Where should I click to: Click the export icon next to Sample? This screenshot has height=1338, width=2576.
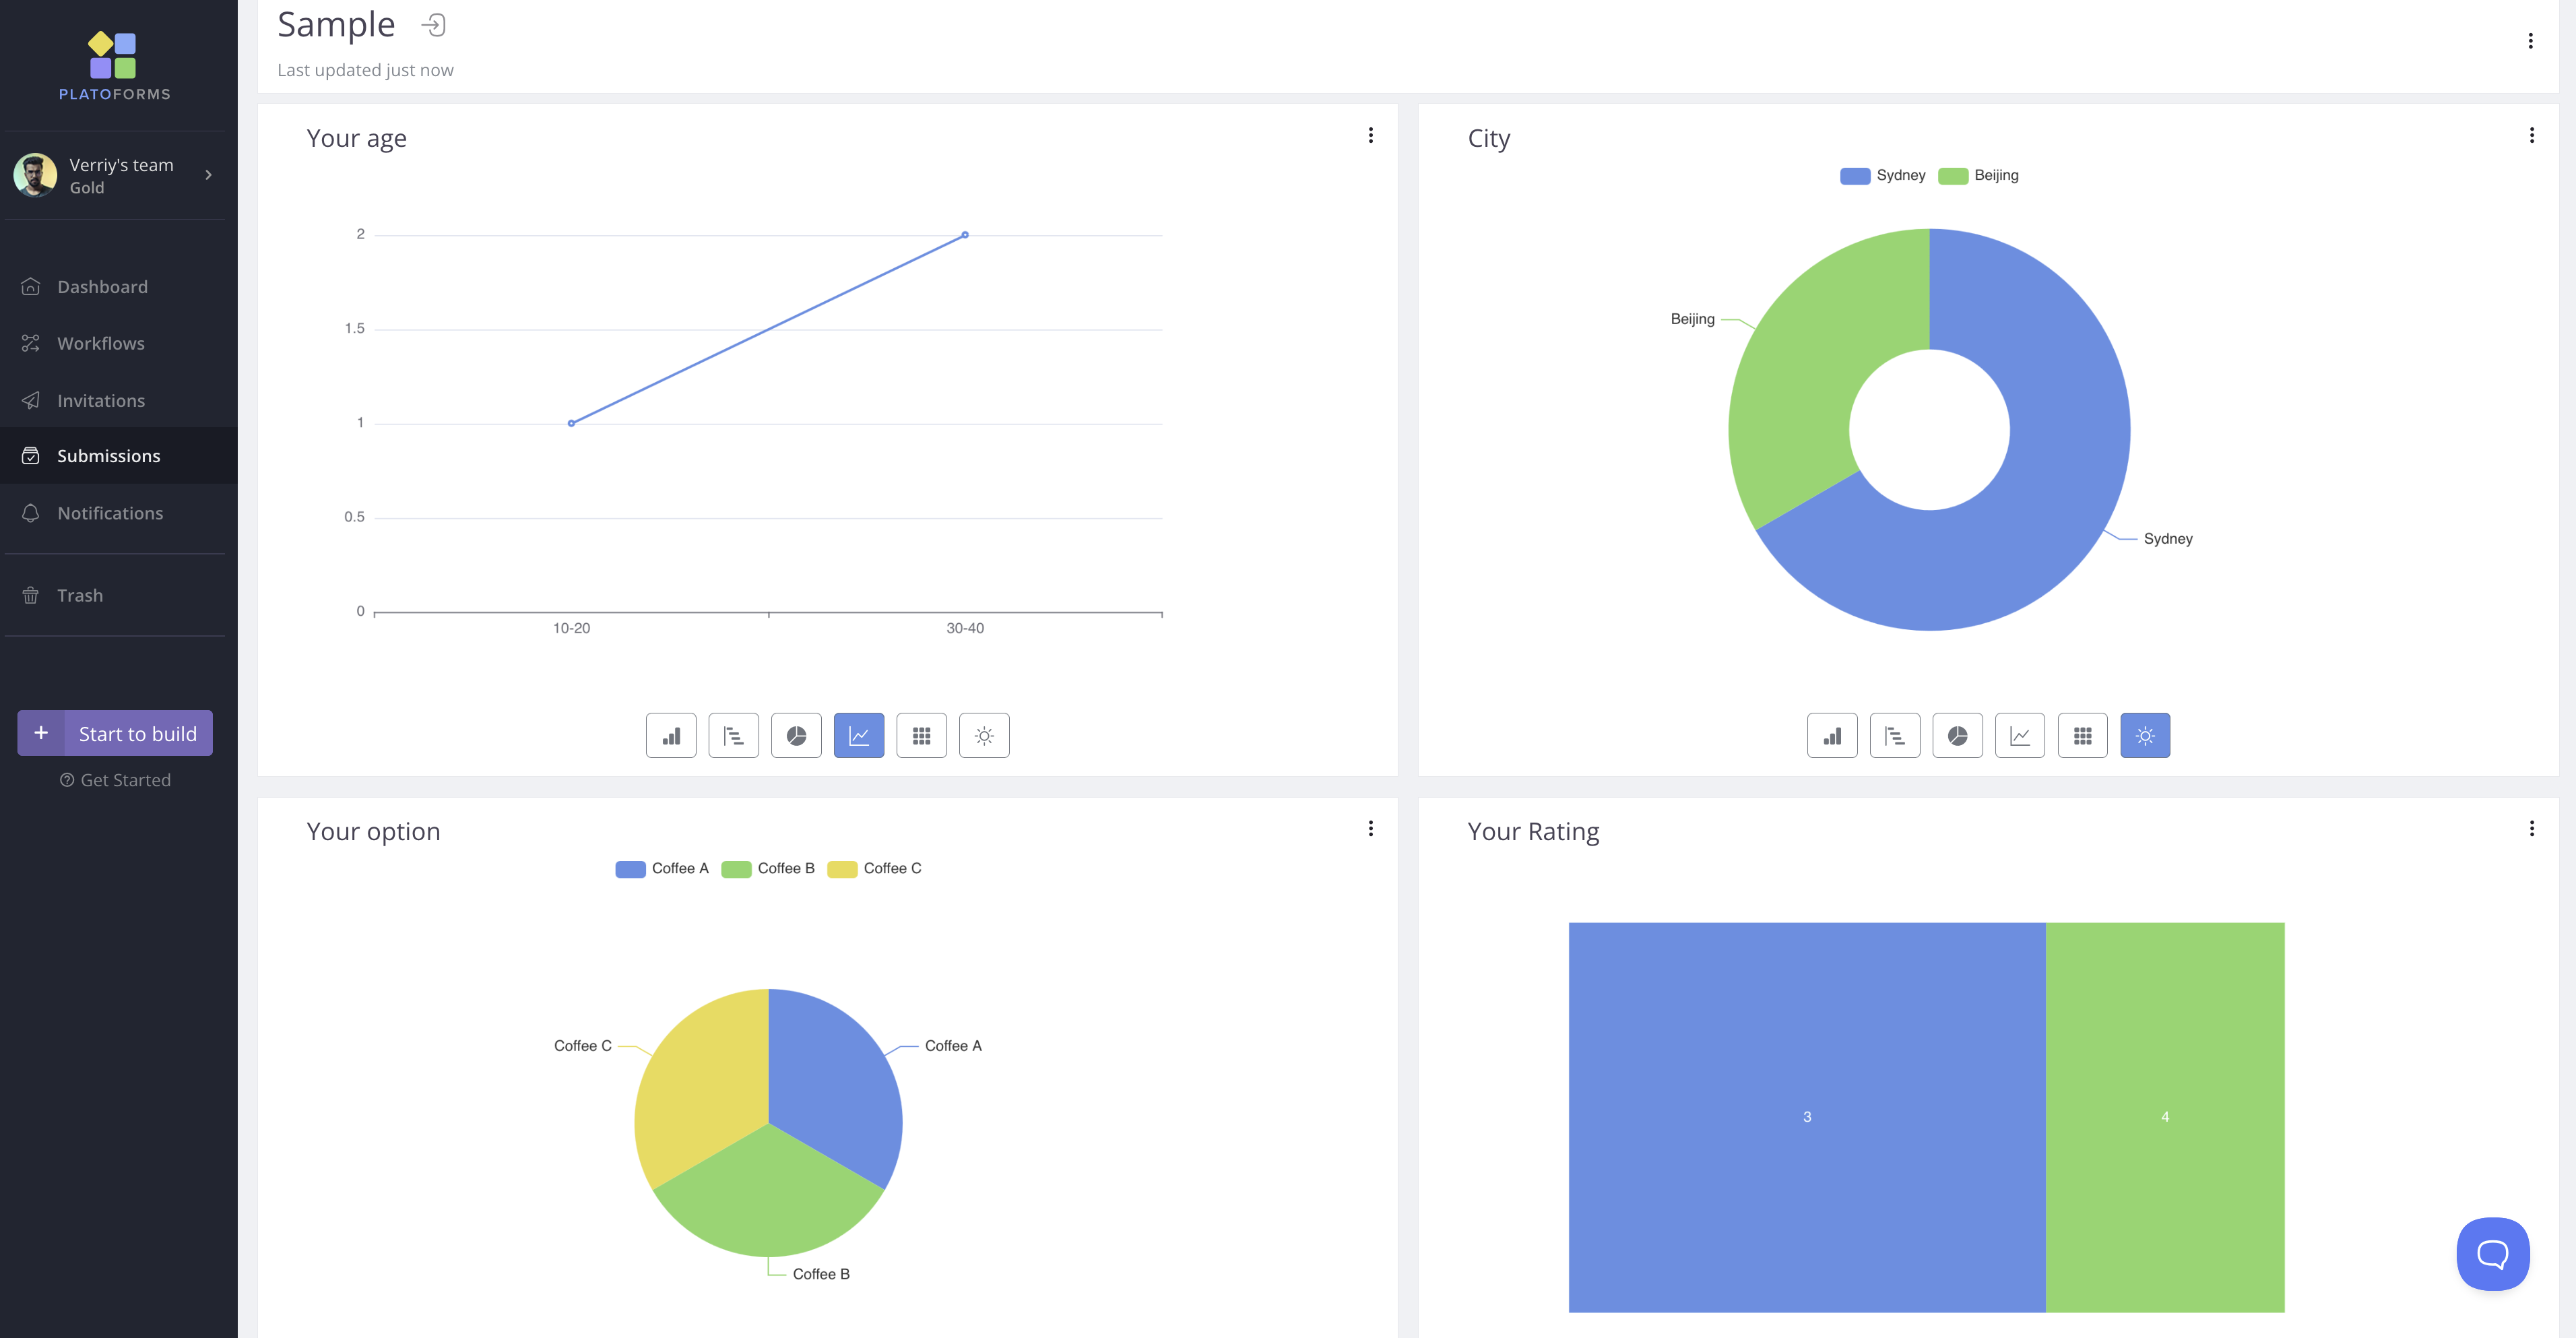434,25
